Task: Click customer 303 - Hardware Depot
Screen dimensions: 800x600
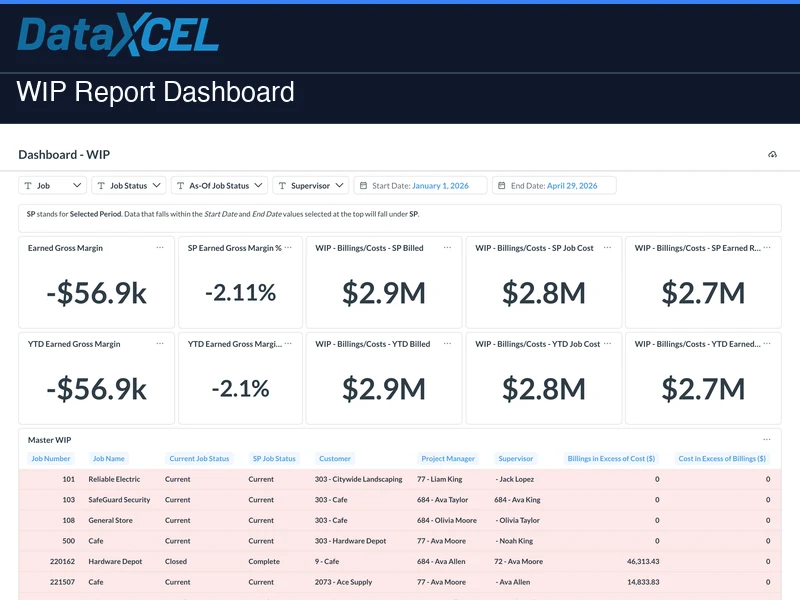Action: (351, 541)
